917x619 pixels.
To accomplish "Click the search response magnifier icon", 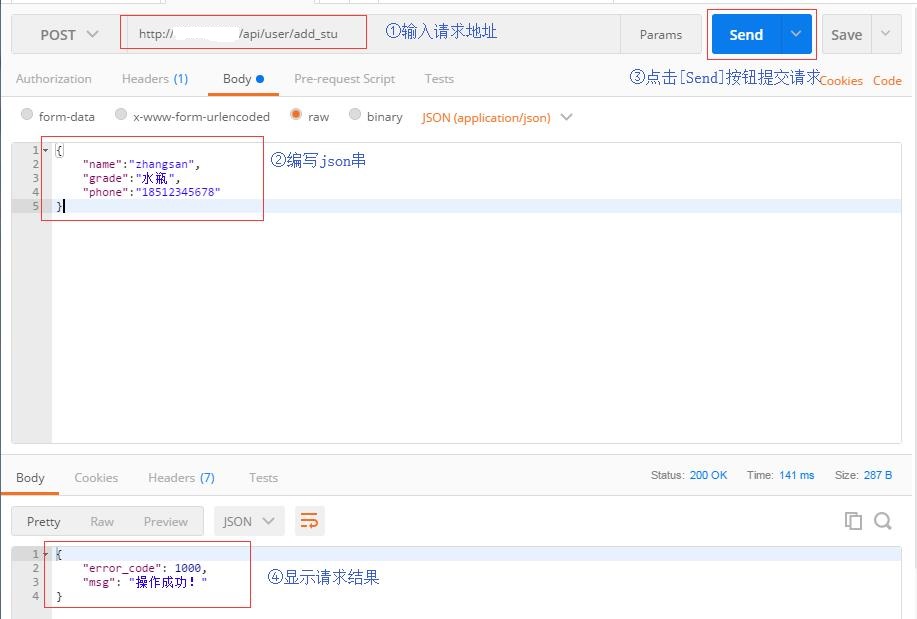I will [x=882, y=520].
